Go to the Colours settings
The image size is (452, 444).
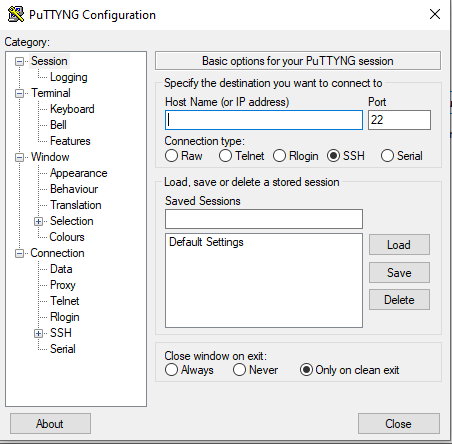pyautogui.click(x=67, y=237)
